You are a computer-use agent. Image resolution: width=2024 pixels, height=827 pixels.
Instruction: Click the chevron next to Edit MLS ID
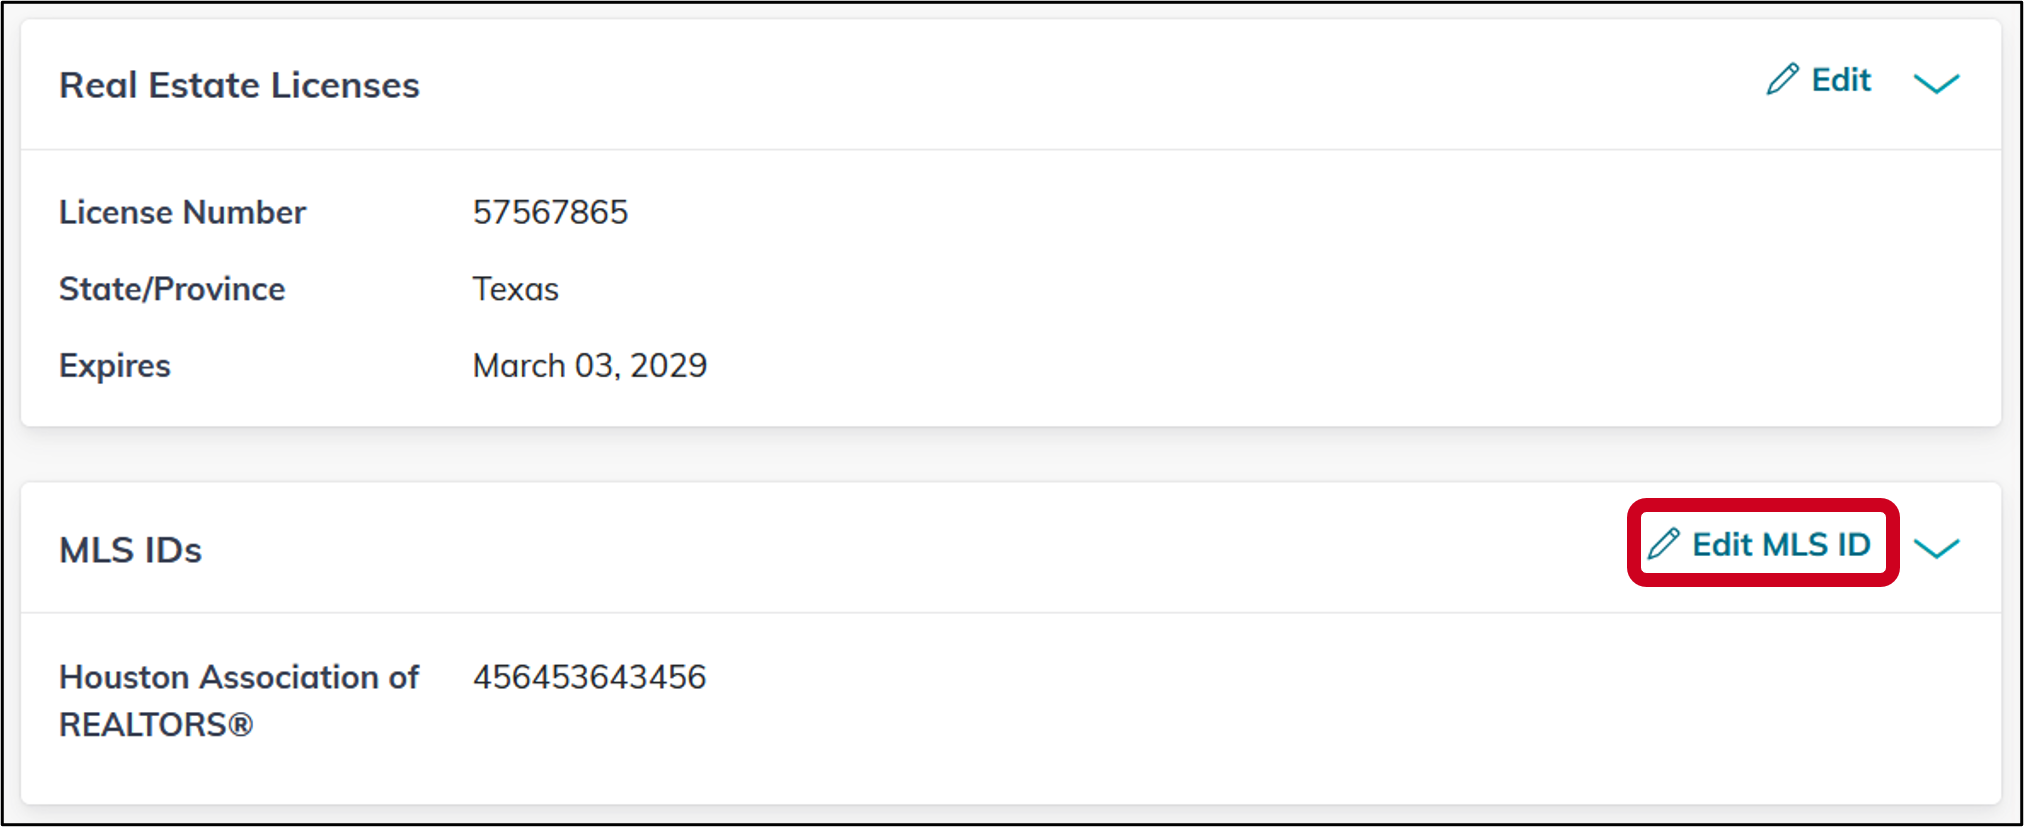point(1938,547)
